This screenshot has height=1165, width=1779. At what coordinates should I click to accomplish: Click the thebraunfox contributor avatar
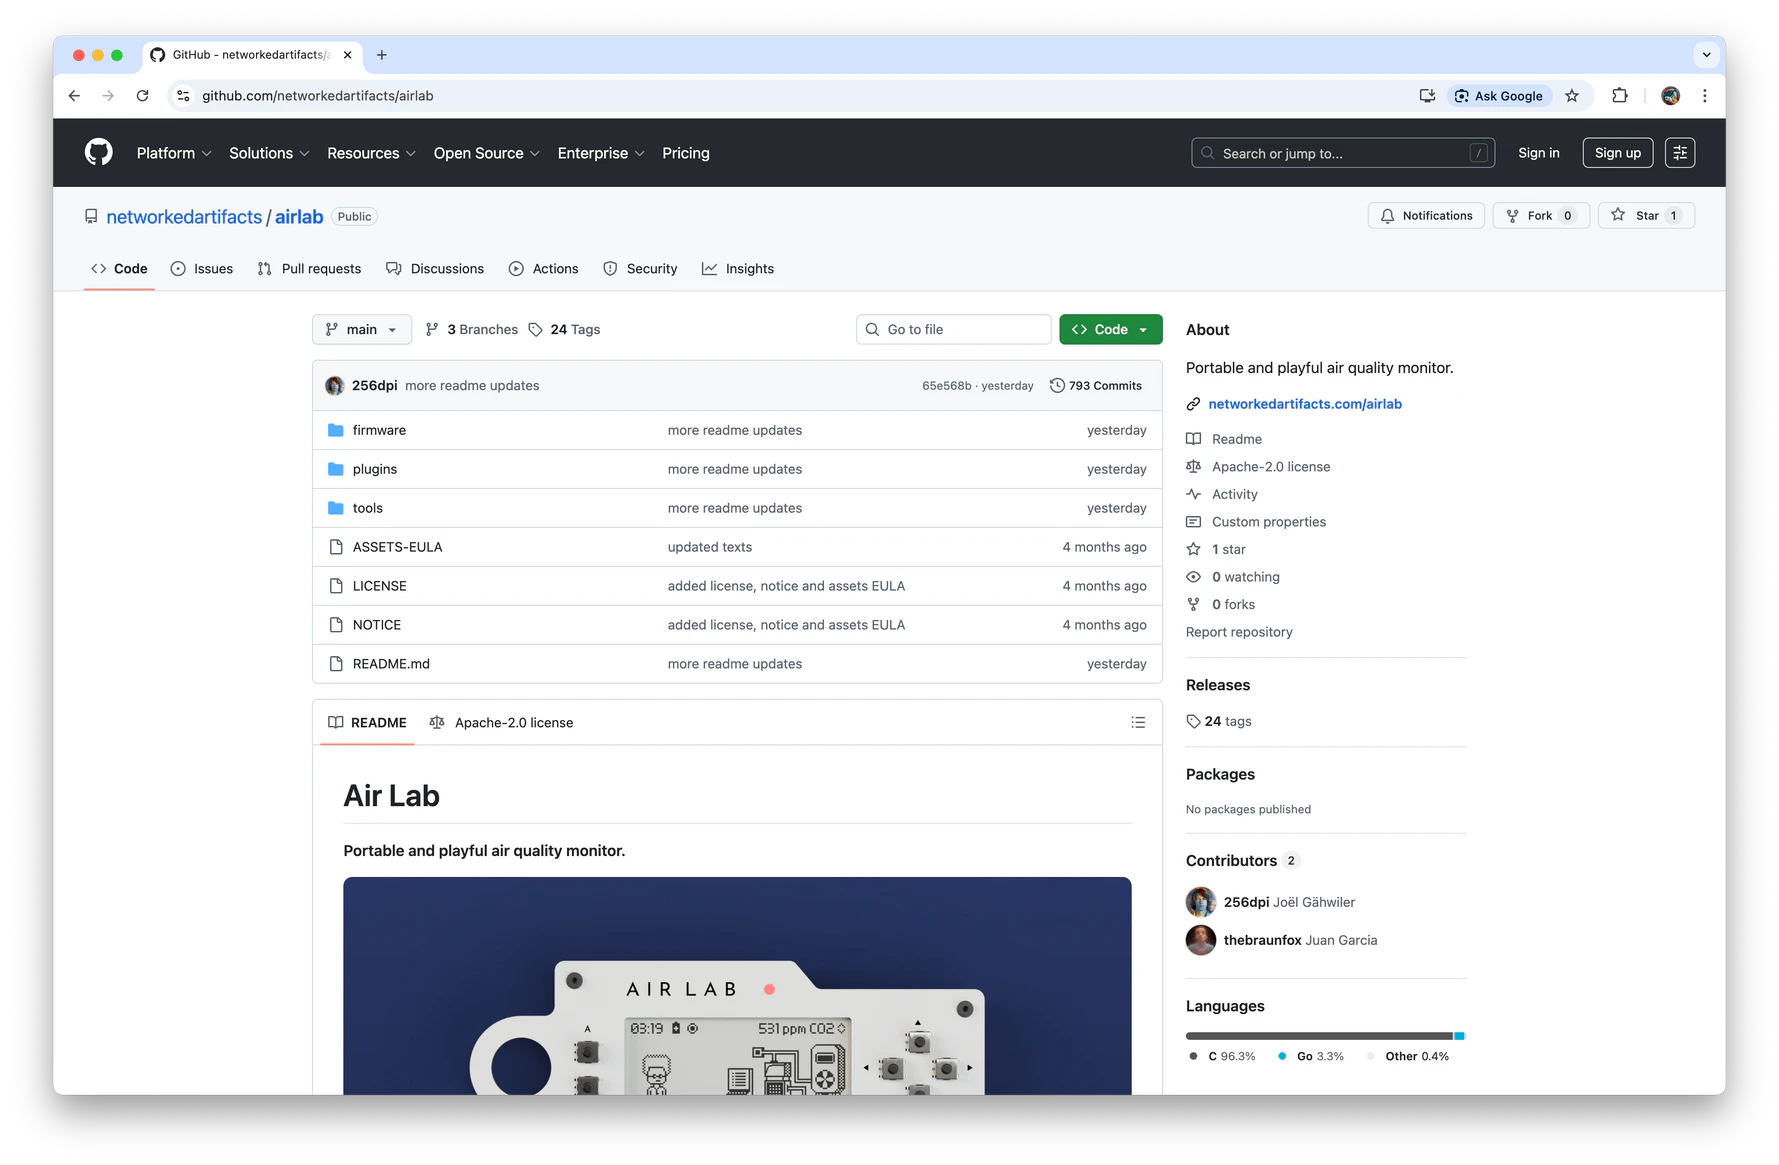pyautogui.click(x=1201, y=940)
